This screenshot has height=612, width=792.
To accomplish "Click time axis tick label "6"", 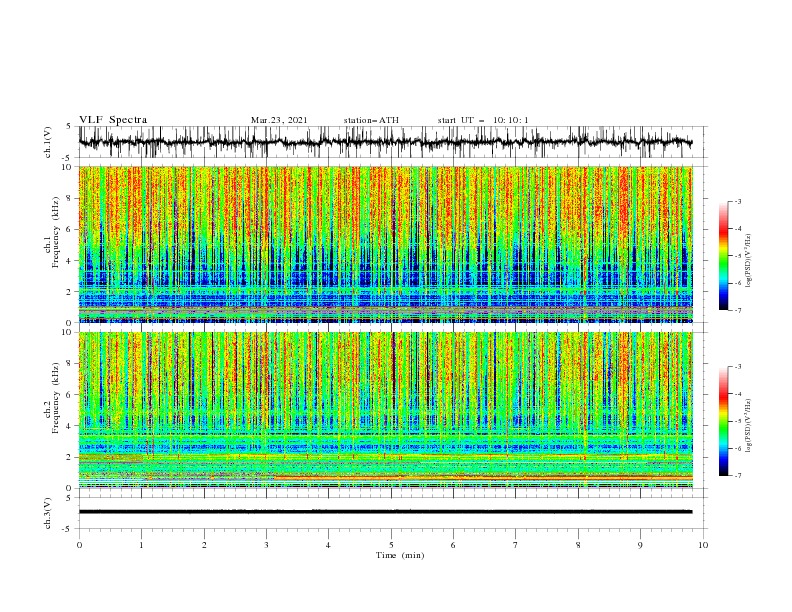I will (x=453, y=545).
